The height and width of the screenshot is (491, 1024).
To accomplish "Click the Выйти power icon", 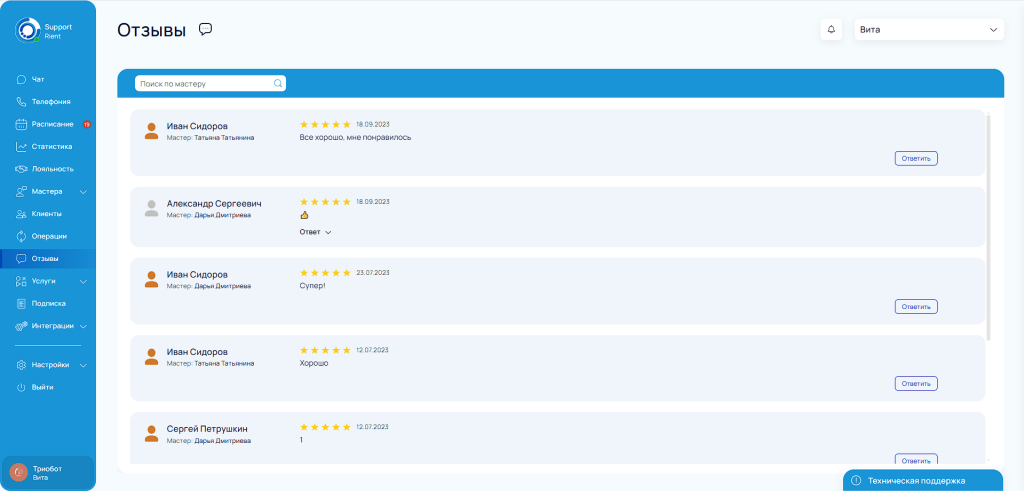I will click(x=21, y=387).
